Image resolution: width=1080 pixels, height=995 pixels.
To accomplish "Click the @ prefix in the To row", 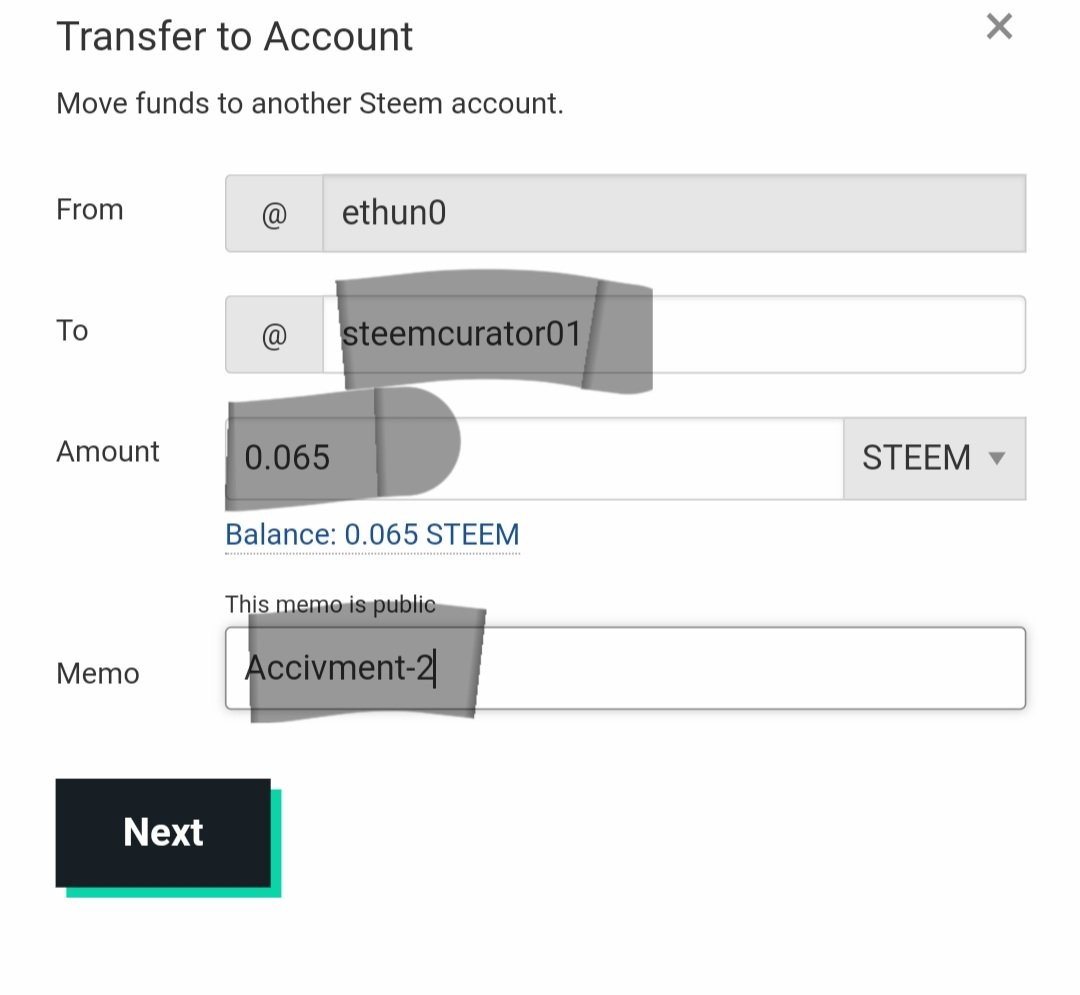I will (274, 335).
